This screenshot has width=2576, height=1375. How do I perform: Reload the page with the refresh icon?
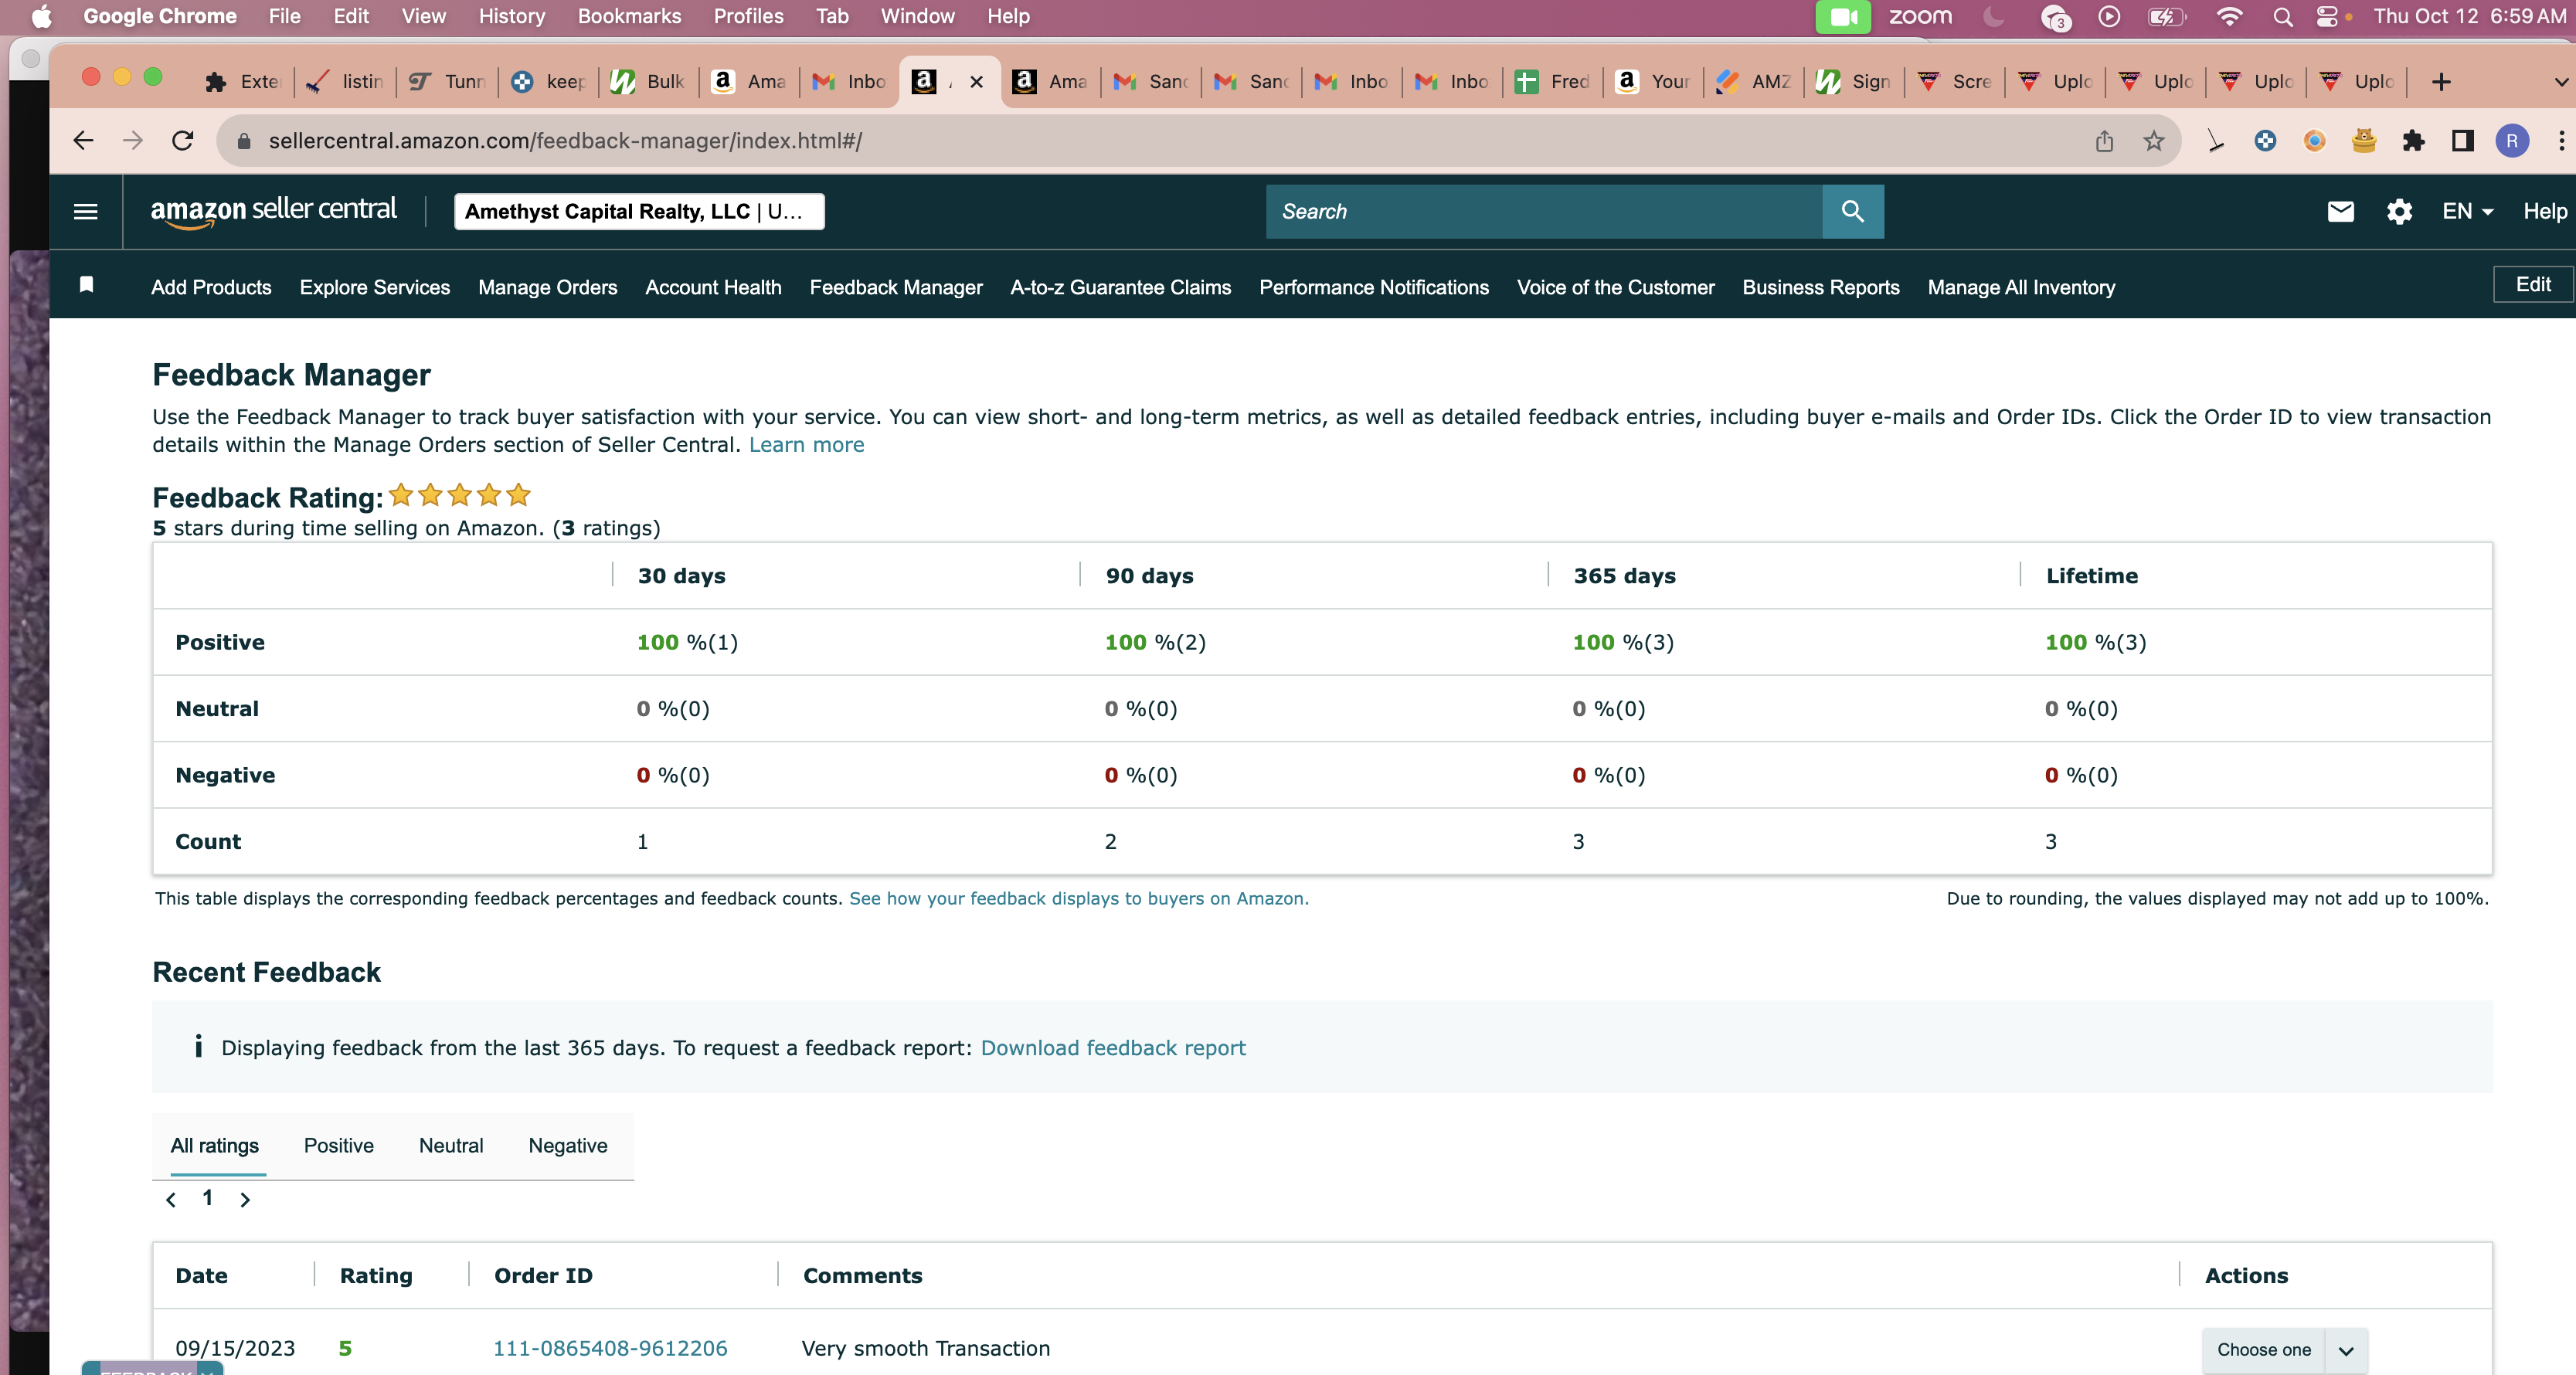(x=183, y=140)
